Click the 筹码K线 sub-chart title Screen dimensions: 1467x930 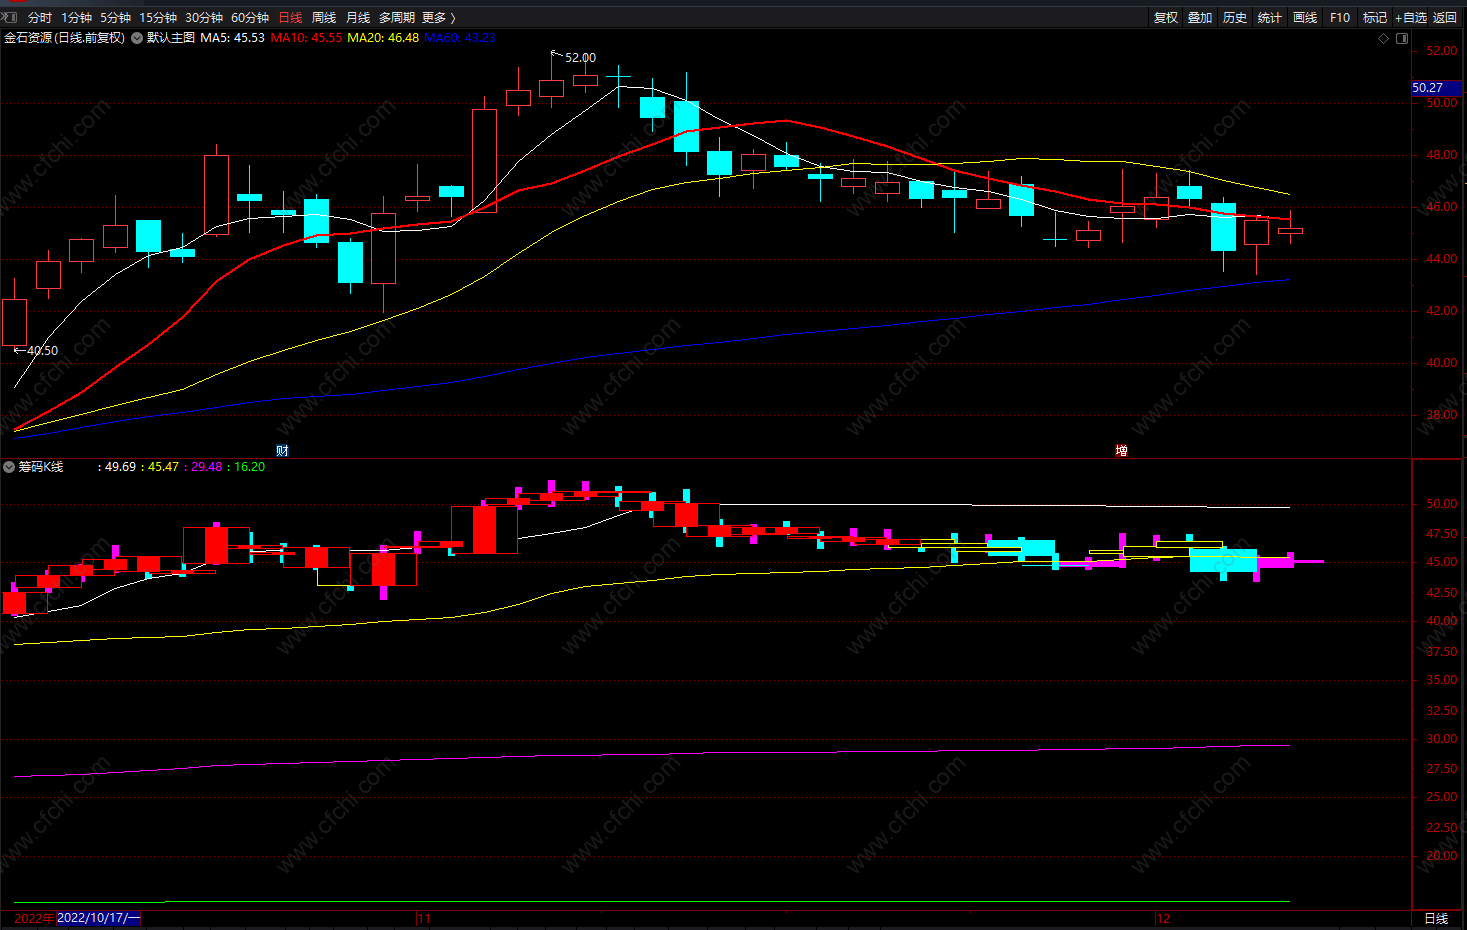[x=40, y=467]
